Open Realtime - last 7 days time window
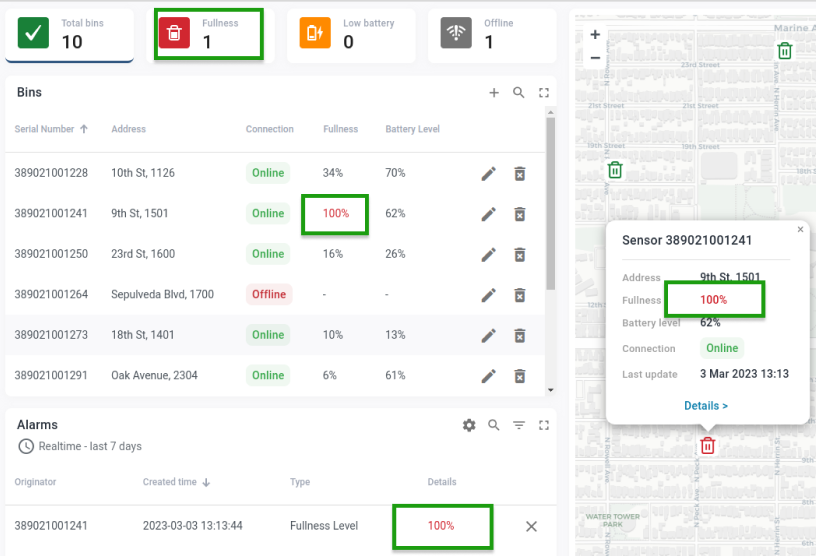This screenshot has width=816, height=556. pyautogui.click(x=80, y=446)
